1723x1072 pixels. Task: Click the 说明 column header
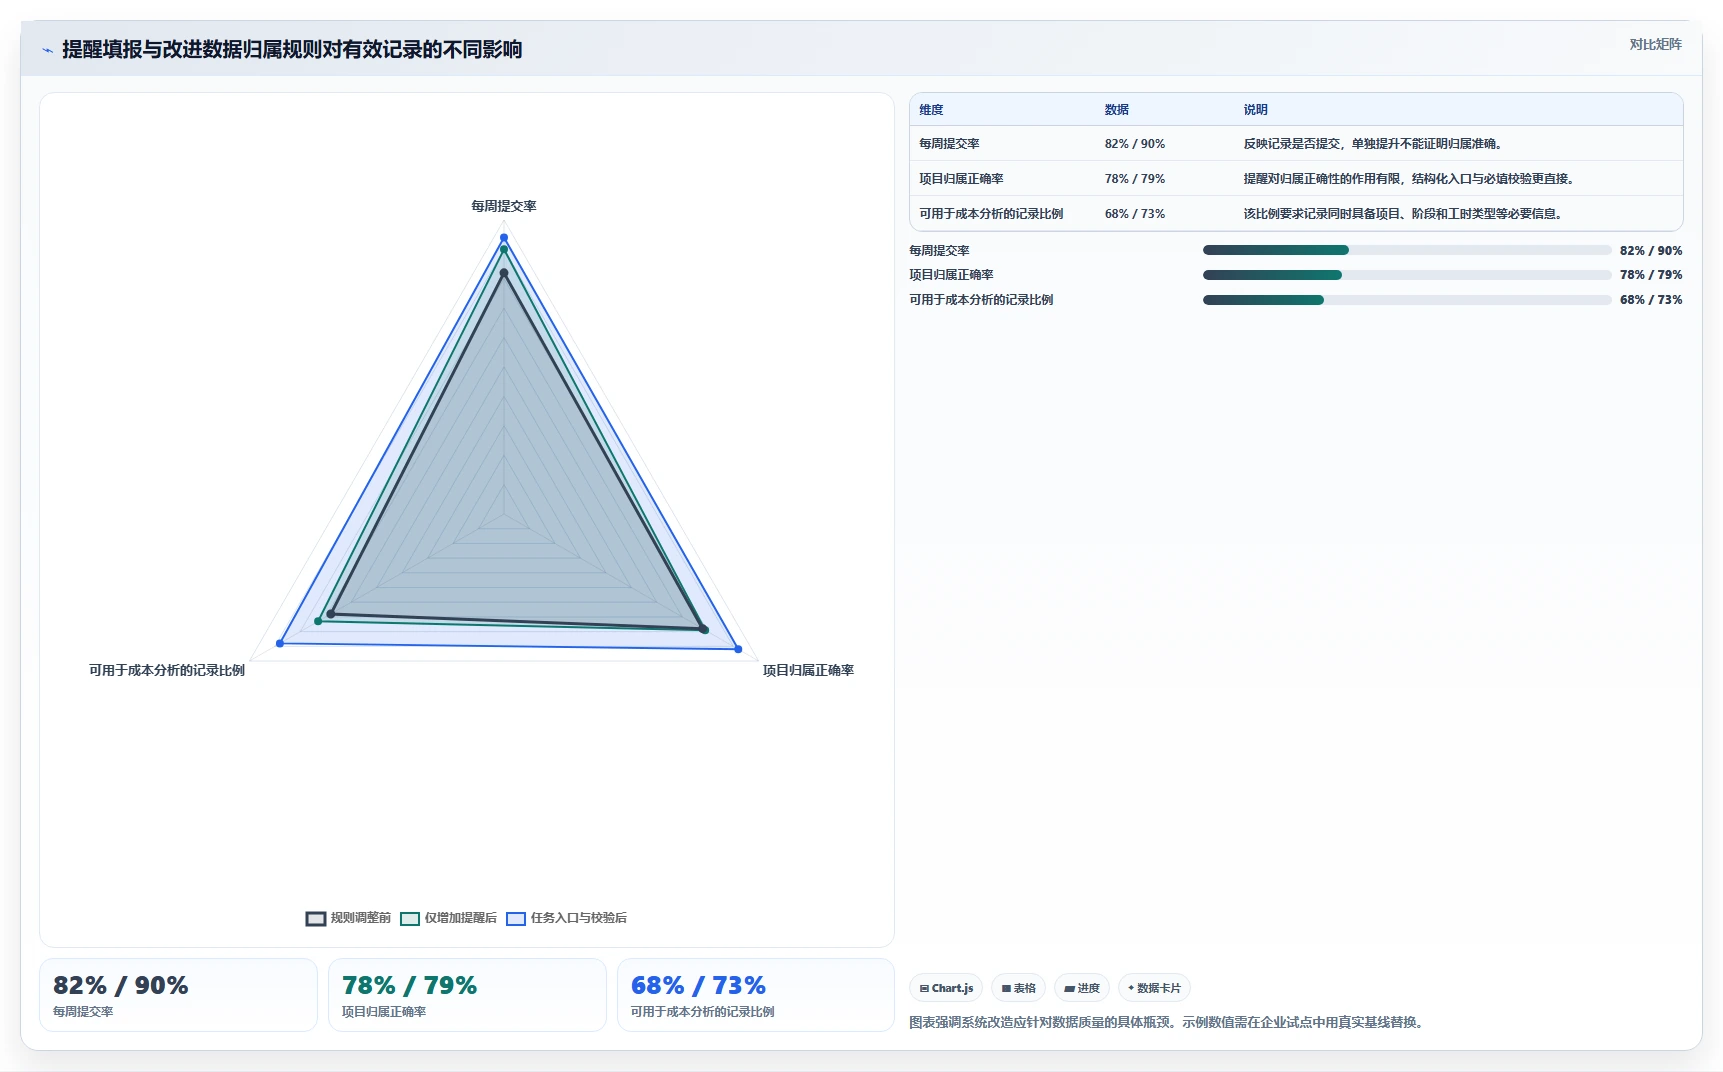[x=1256, y=110]
